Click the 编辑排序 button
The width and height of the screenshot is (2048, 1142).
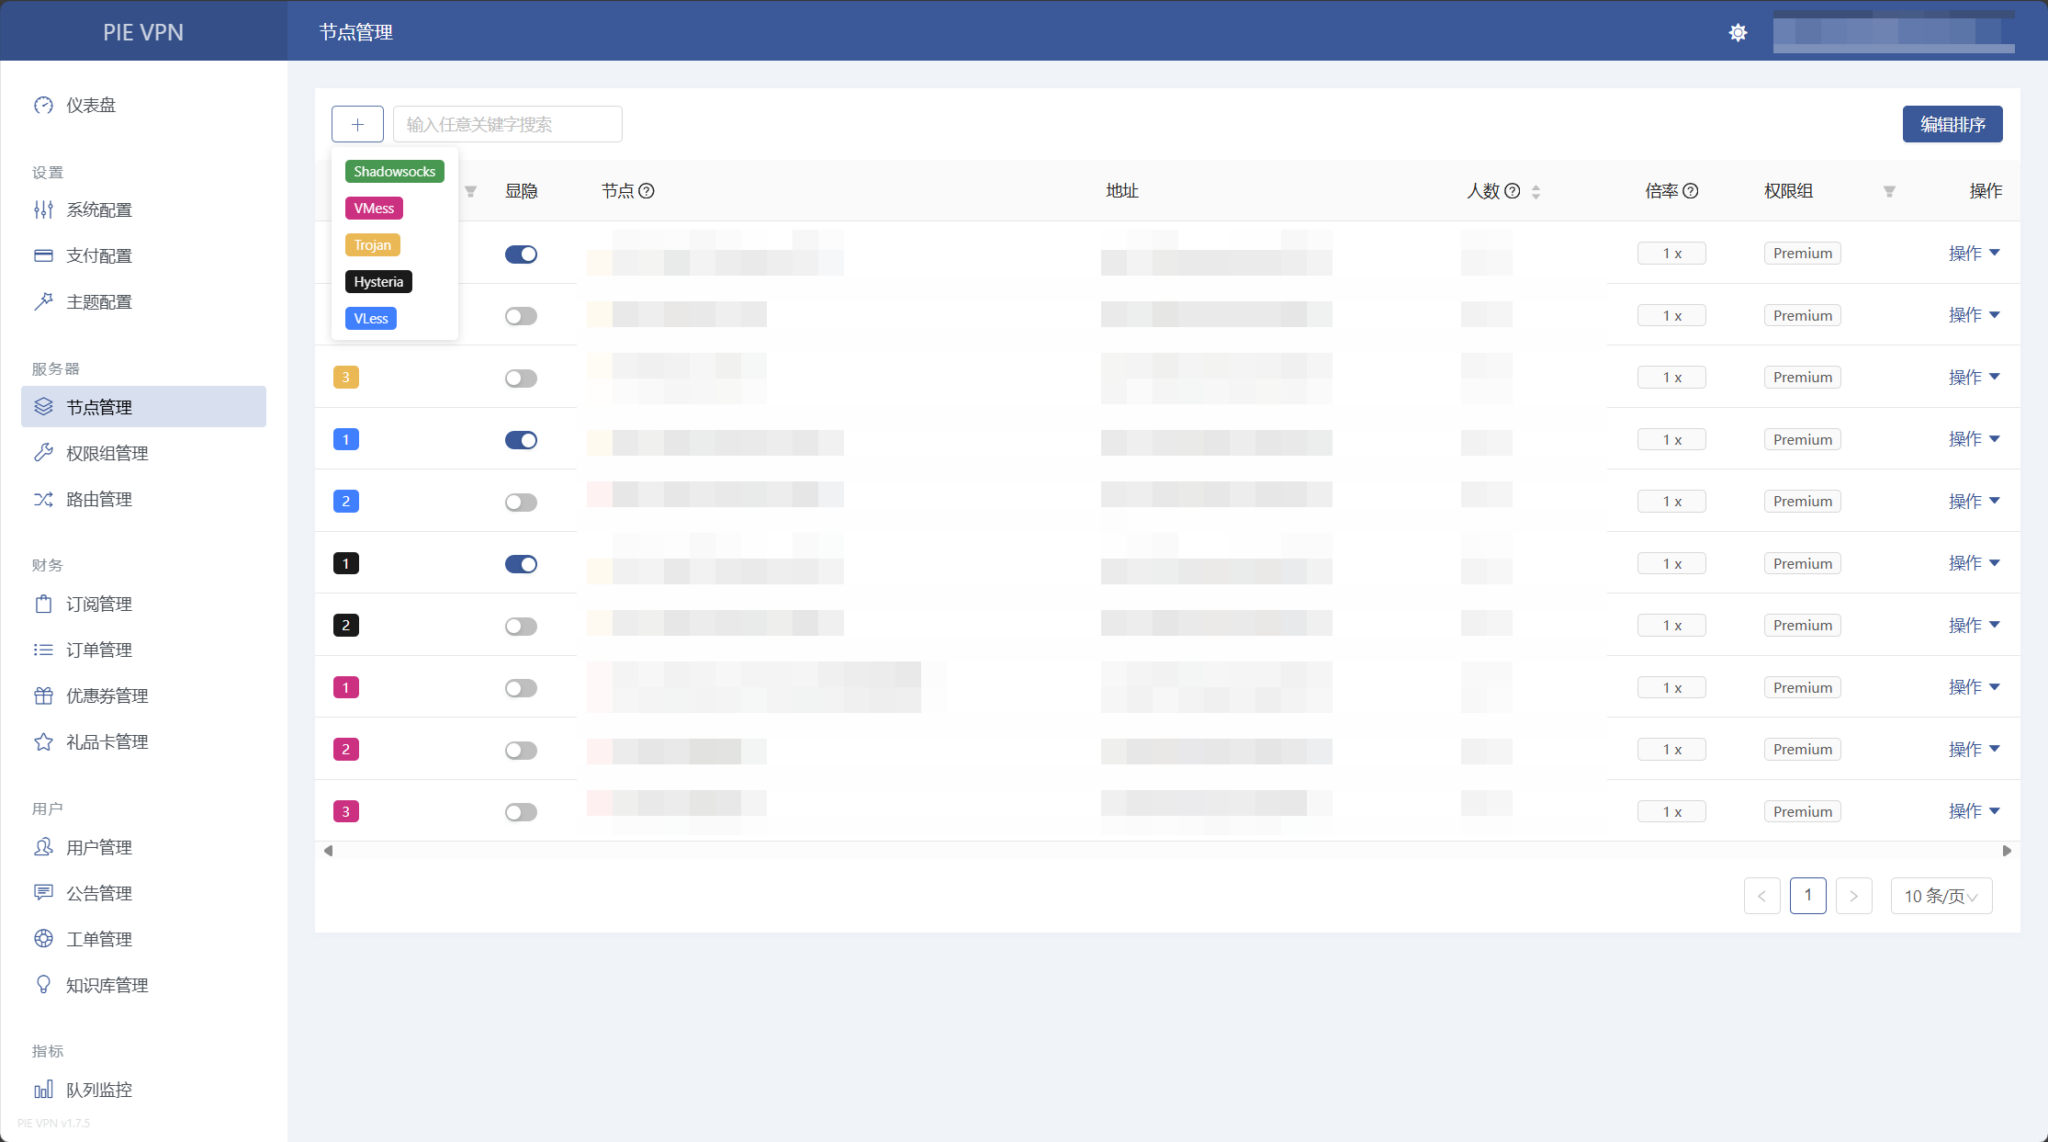tap(1951, 124)
